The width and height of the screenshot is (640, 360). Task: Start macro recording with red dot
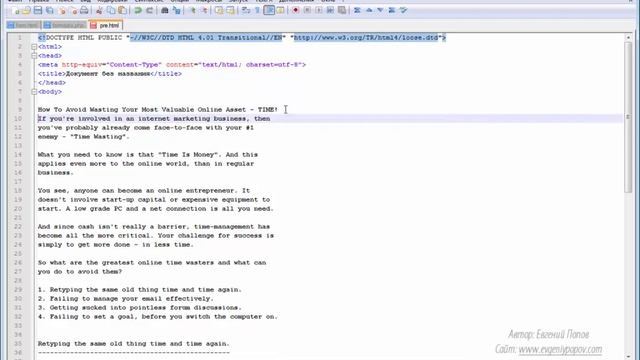pyautogui.click(x=296, y=10)
